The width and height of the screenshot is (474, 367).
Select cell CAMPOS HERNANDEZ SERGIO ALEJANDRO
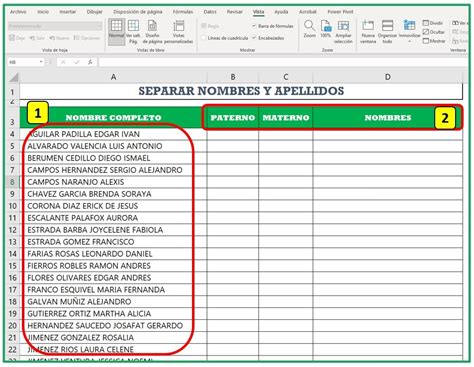point(113,170)
